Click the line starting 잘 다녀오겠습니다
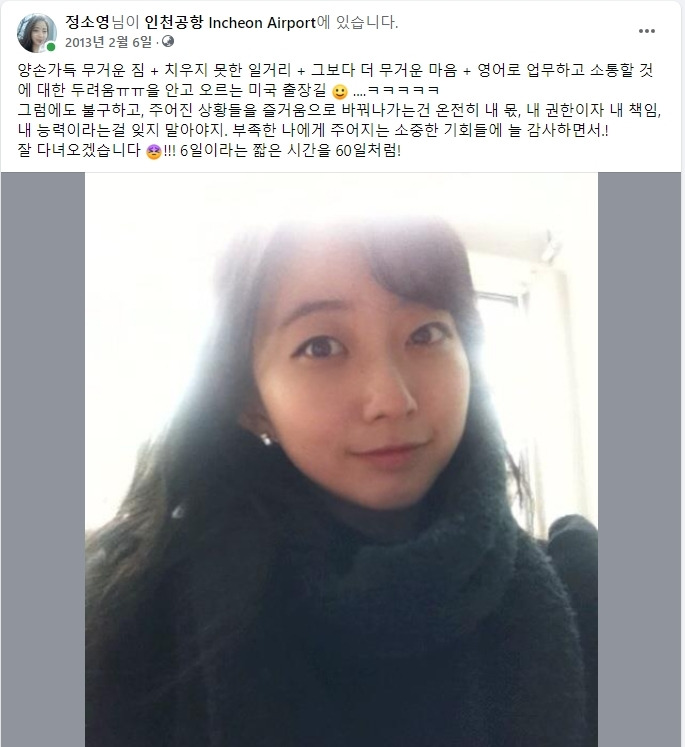Image resolution: width=685 pixels, height=747 pixels. (209, 151)
